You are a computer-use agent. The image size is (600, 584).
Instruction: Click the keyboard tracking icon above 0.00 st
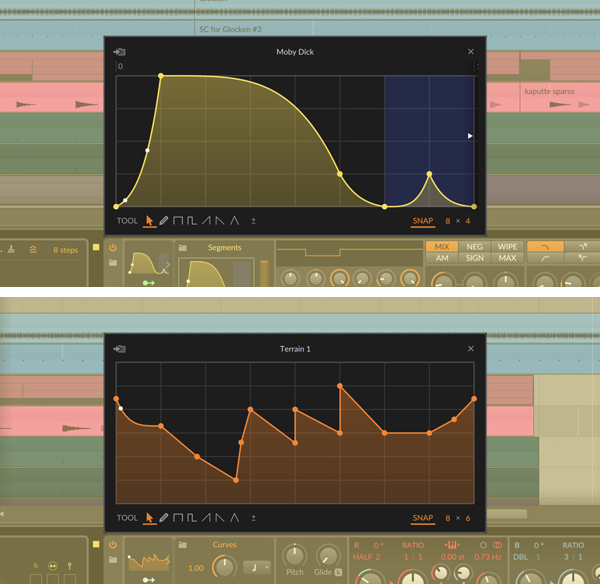[452, 545]
